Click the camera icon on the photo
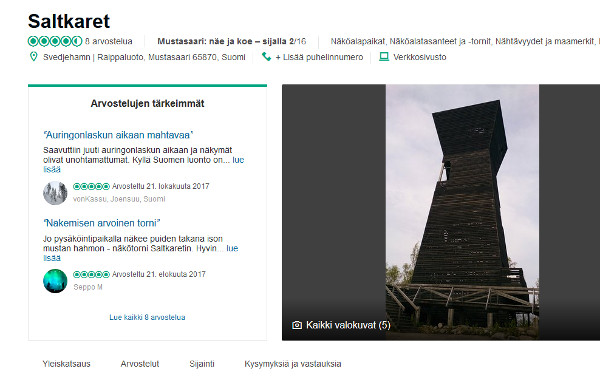 pyautogui.click(x=297, y=325)
